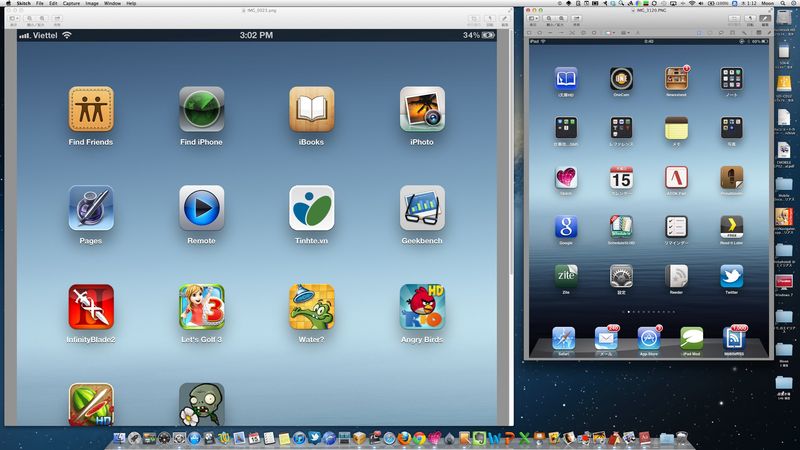Open the Help menu

[131, 3]
